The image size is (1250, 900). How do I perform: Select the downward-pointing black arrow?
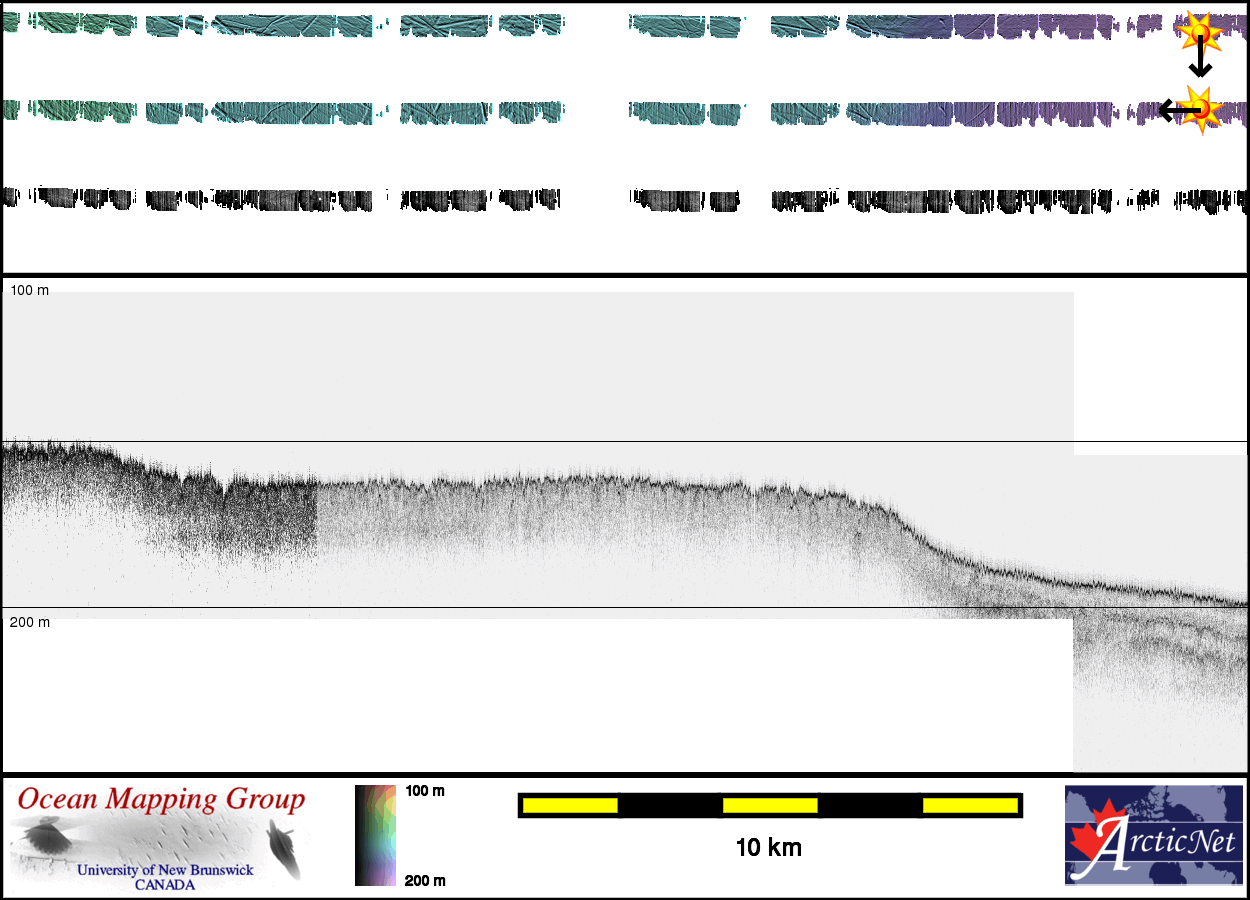pos(1199,62)
